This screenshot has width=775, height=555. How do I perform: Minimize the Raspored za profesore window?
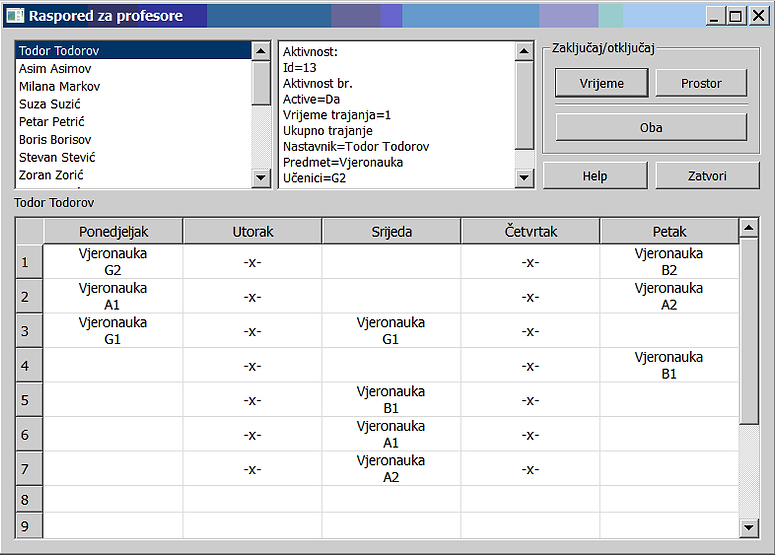[713, 16]
